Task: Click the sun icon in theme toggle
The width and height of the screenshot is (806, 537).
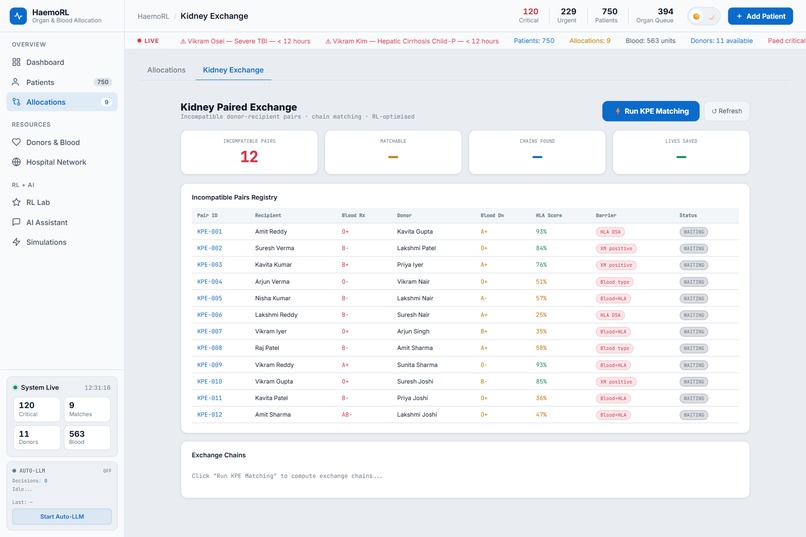Action: point(697,16)
